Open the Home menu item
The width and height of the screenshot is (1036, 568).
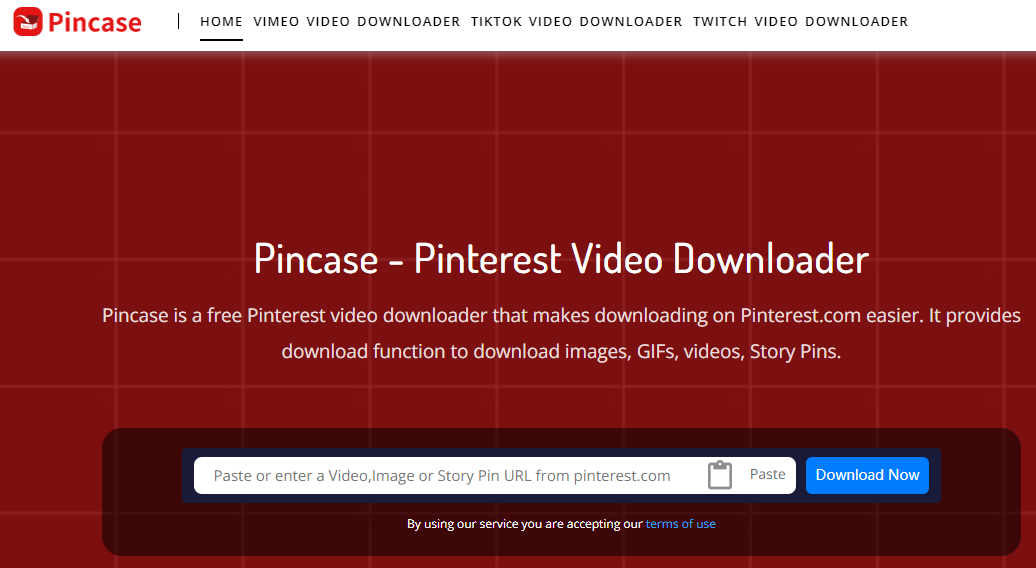click(x=221, y=22)
